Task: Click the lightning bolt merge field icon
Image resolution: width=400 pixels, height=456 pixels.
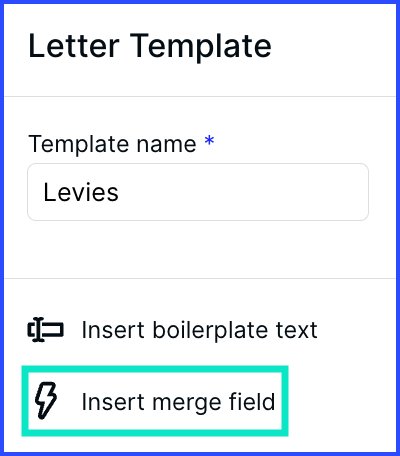Action: (46, 401)
